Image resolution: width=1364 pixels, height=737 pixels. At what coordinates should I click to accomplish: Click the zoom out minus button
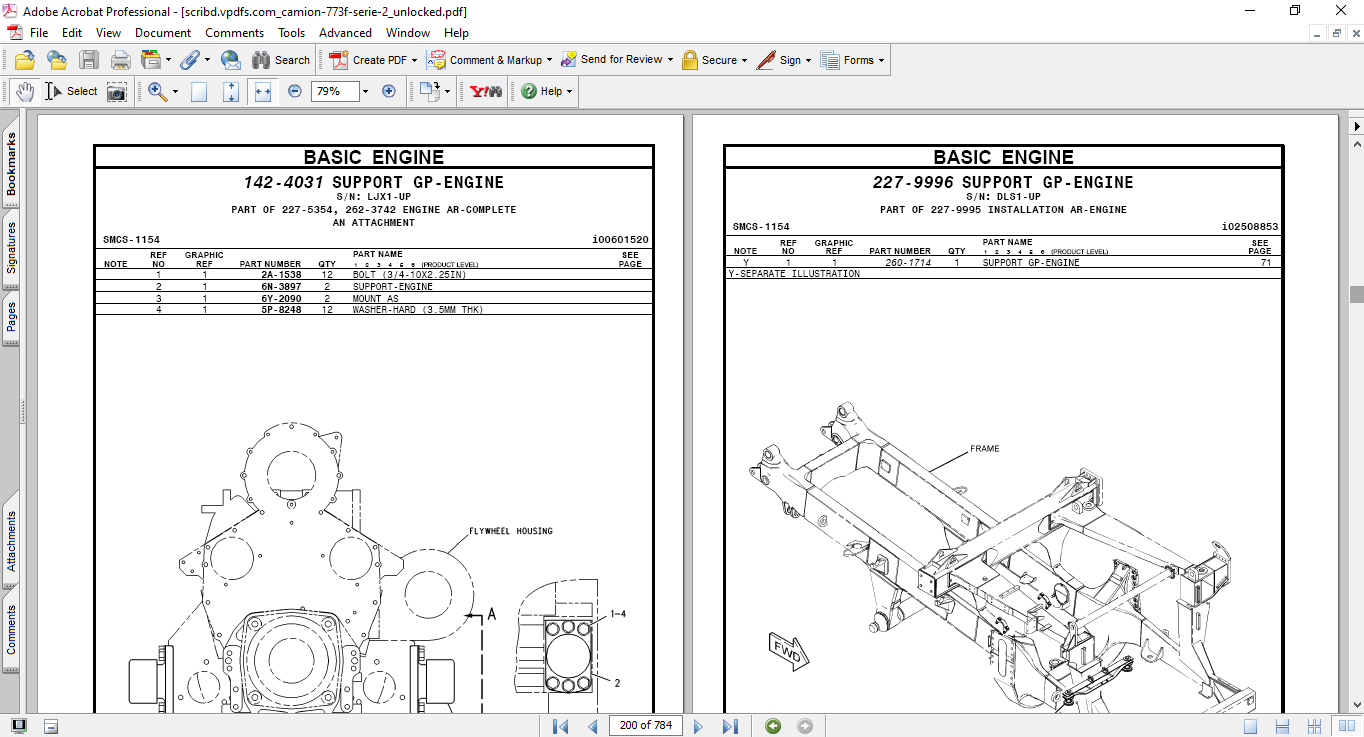tap(295, 91)
